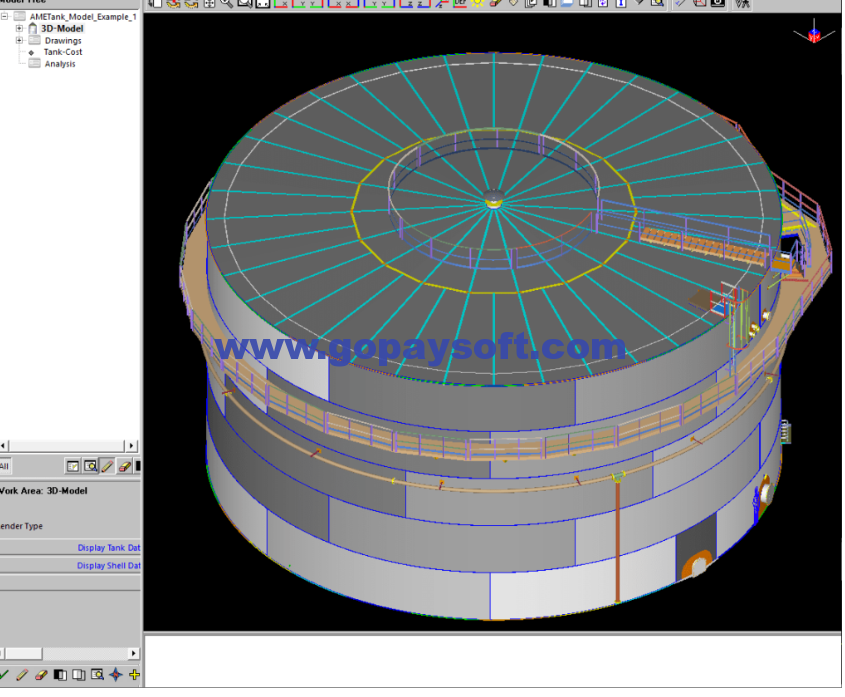
Task: Click the lower panel scroll-right arrow
Action: (133, 653)
